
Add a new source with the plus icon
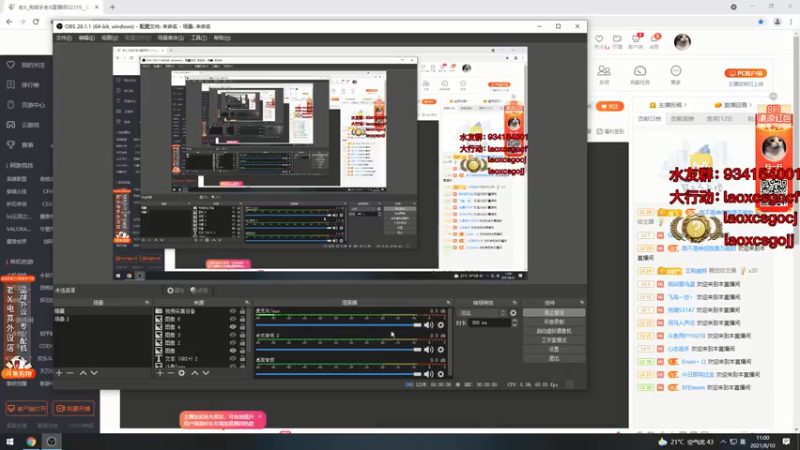160,373
